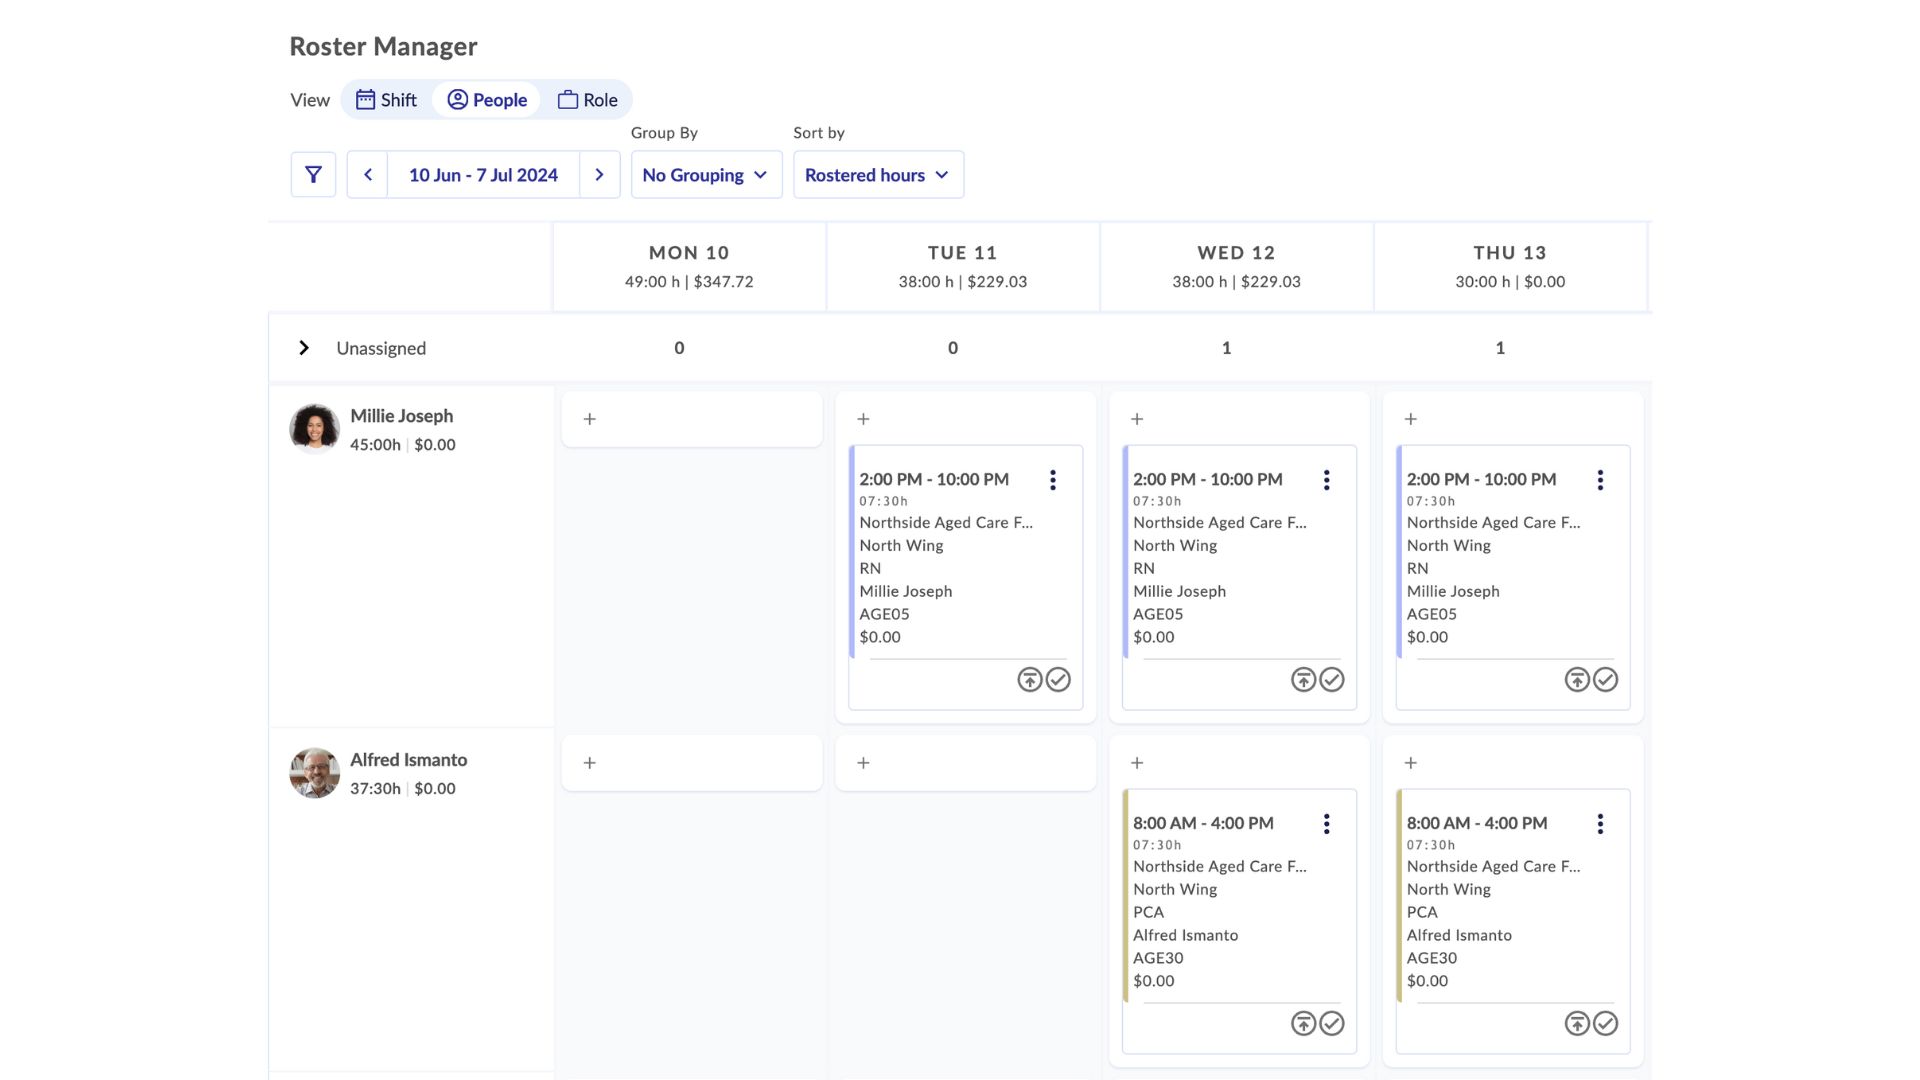
Task: Click publish icon on Alfred's Thursday shift
Action: pyautogui.click(x=1577, y=1024)
